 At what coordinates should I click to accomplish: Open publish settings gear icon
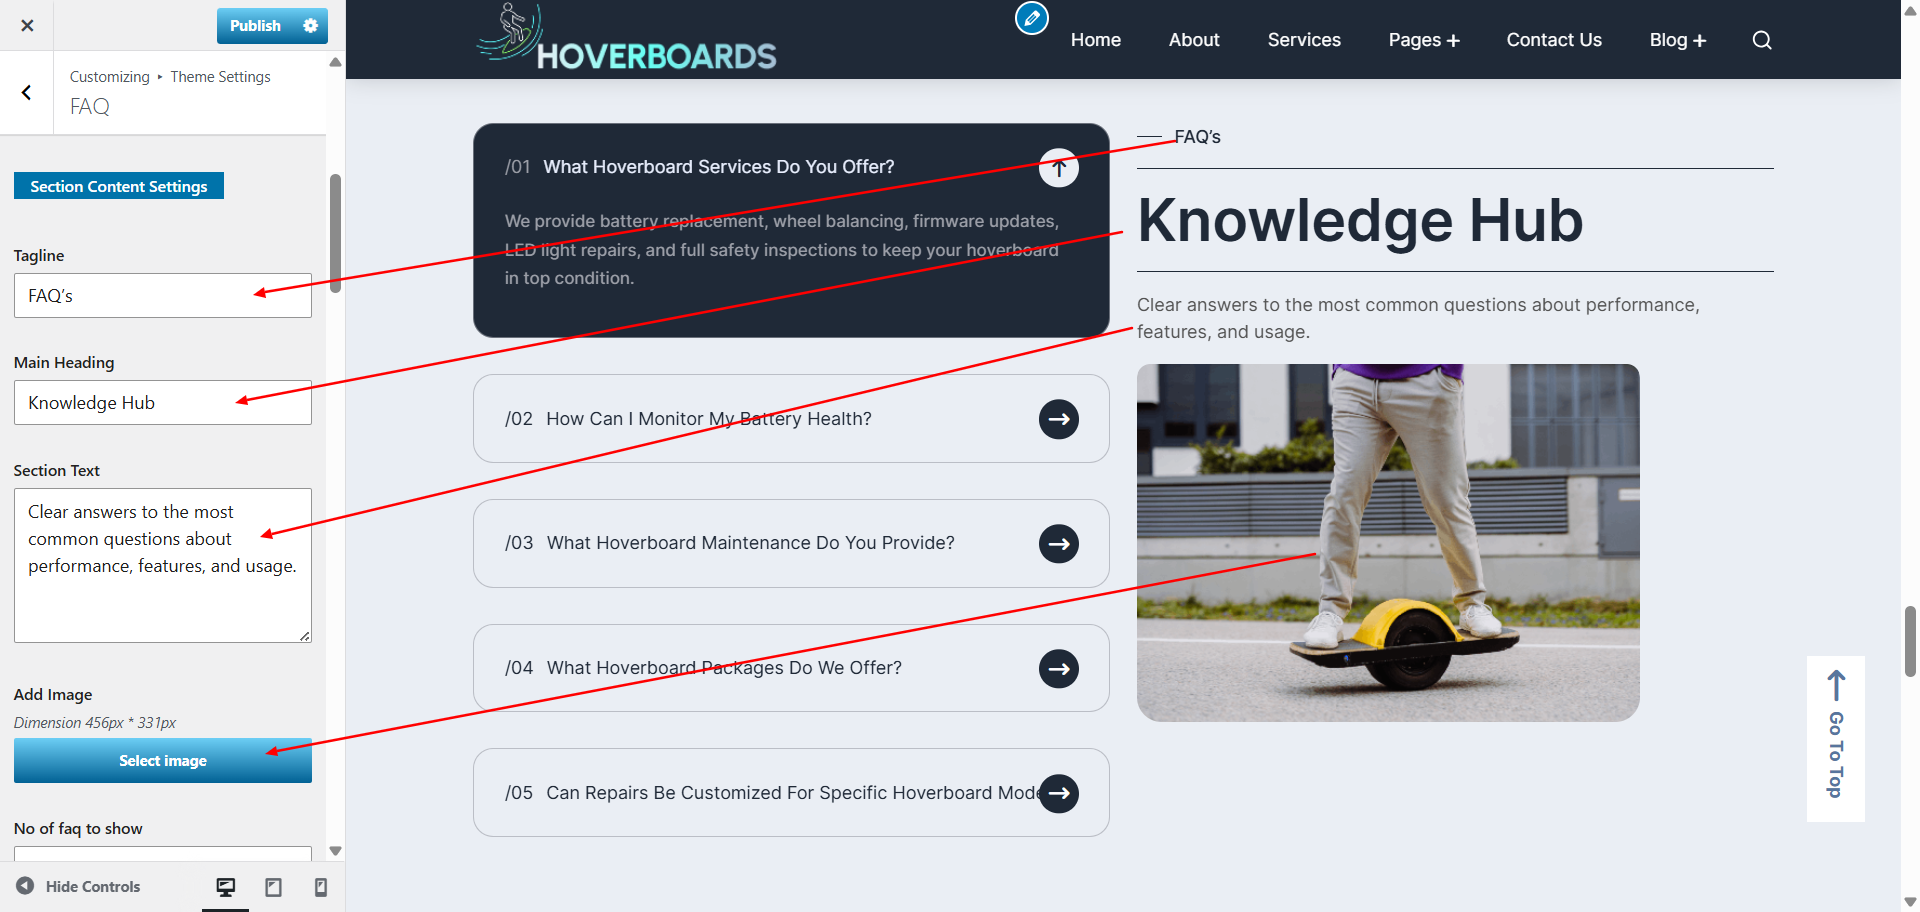pos(311,26)
